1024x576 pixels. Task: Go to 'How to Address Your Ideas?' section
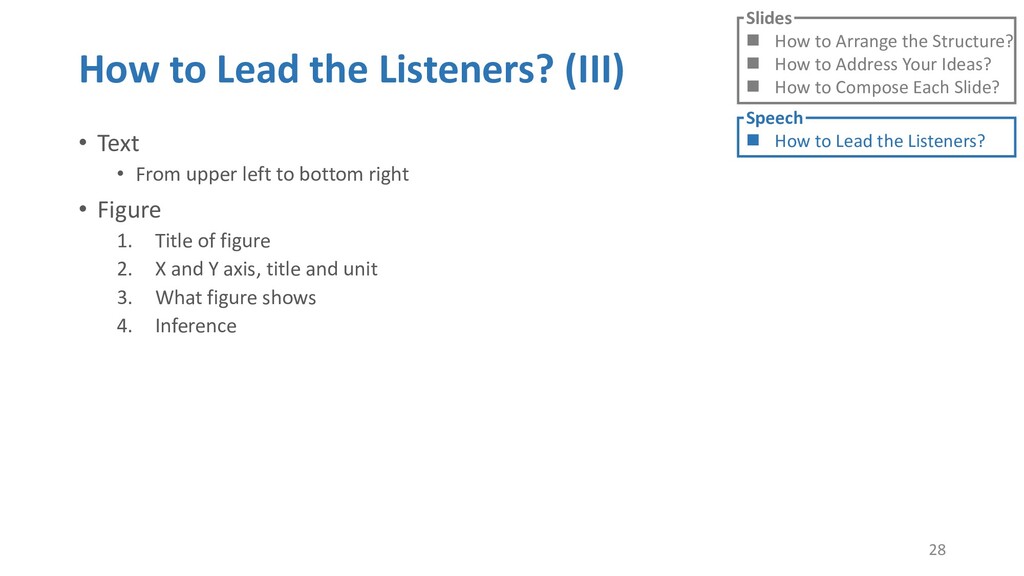(x=882, y=64)
